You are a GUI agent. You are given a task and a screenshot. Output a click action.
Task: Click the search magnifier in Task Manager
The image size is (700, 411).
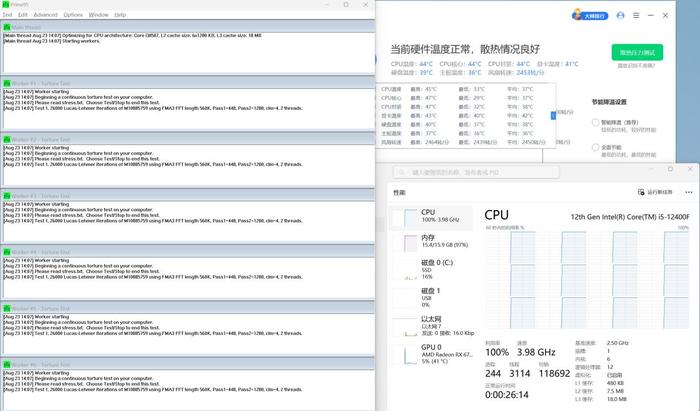pos(402,172)
